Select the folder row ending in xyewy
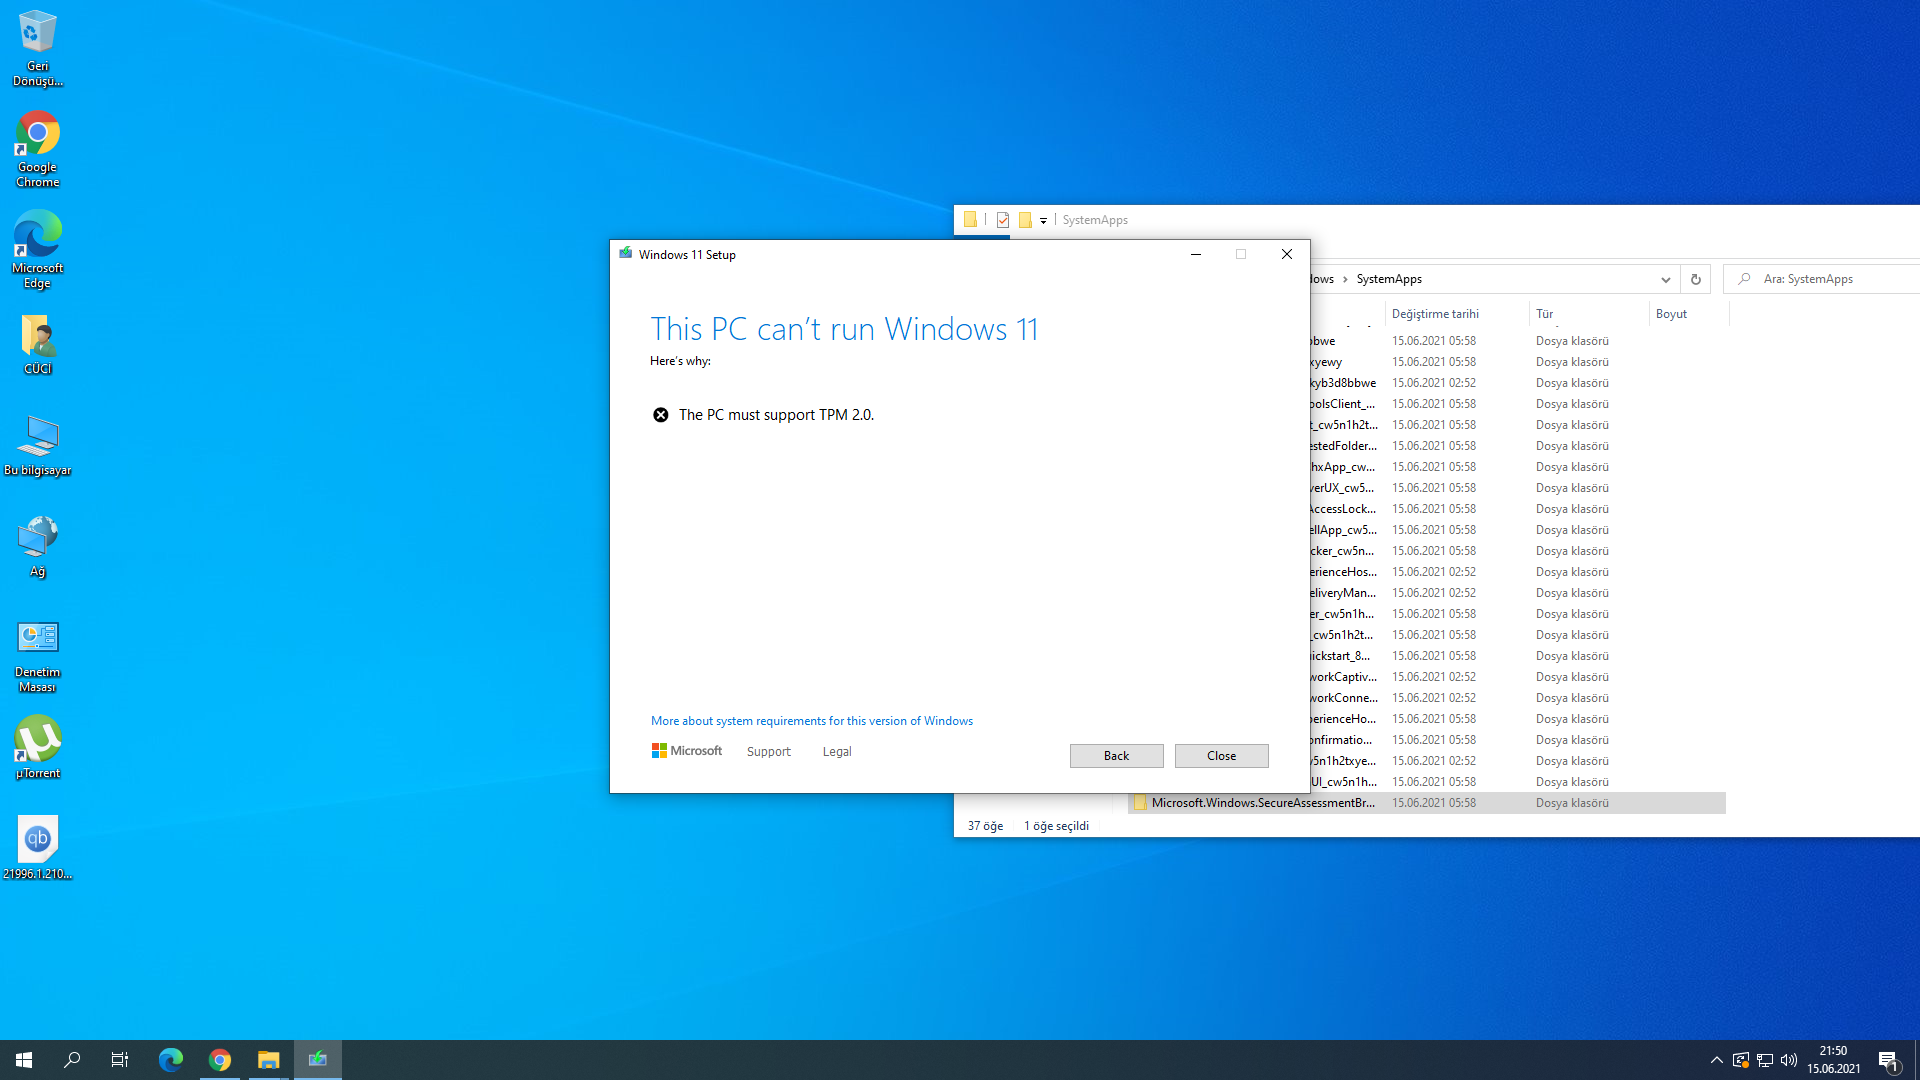Image resolution: width=1920 pixels, height=1080 pixels. 1518,362
